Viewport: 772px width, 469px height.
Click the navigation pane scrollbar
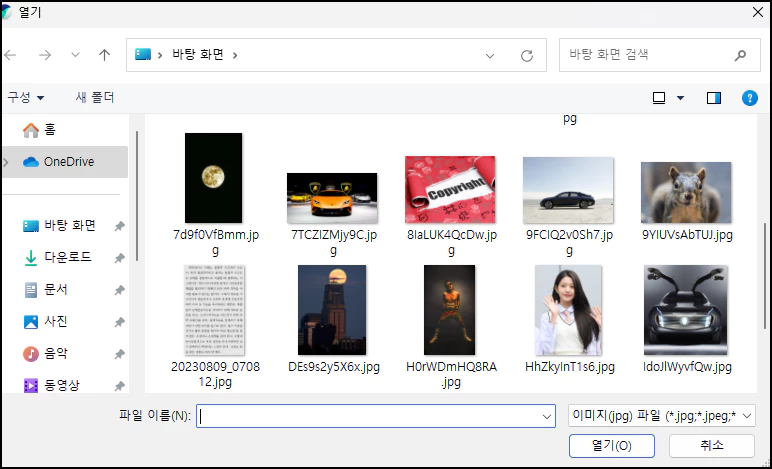coord(137,195)
